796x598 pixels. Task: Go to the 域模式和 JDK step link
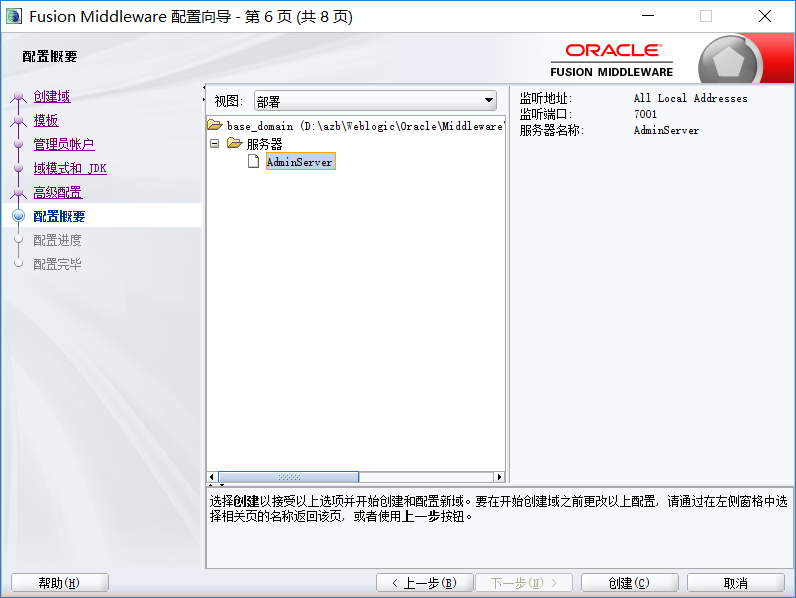coord(70,168)
